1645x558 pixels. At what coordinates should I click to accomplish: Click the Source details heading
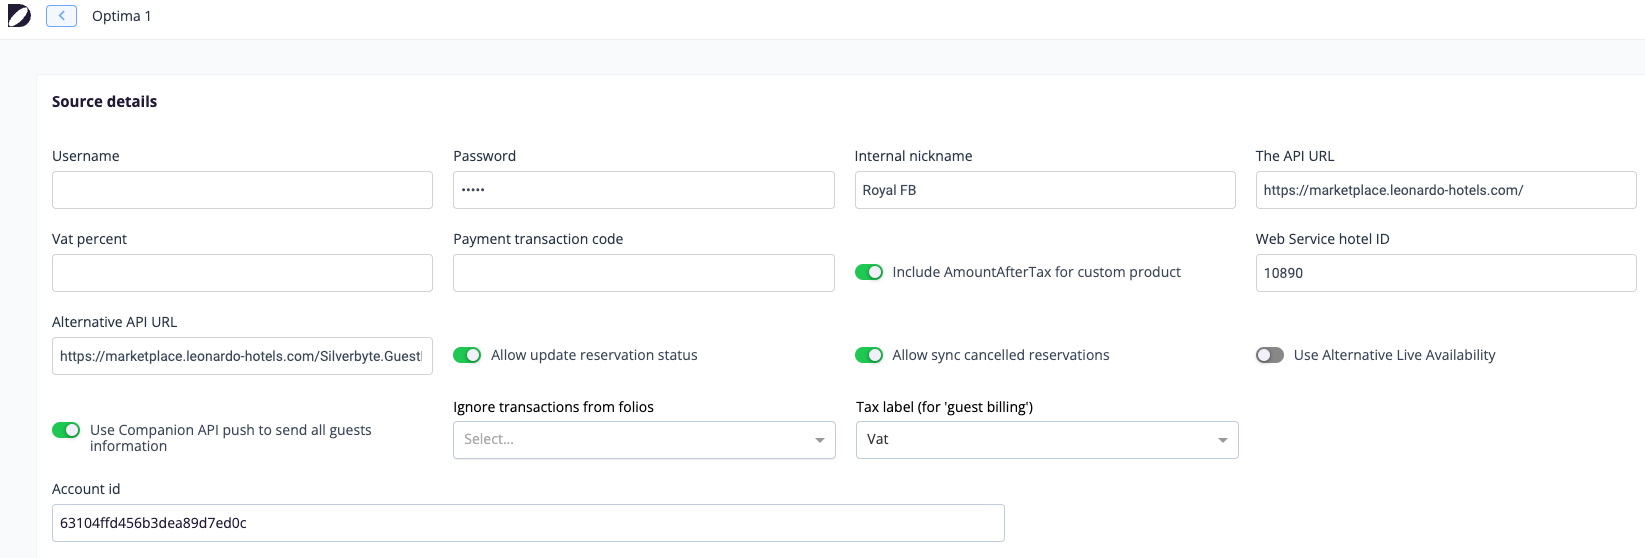click(104, 102)
